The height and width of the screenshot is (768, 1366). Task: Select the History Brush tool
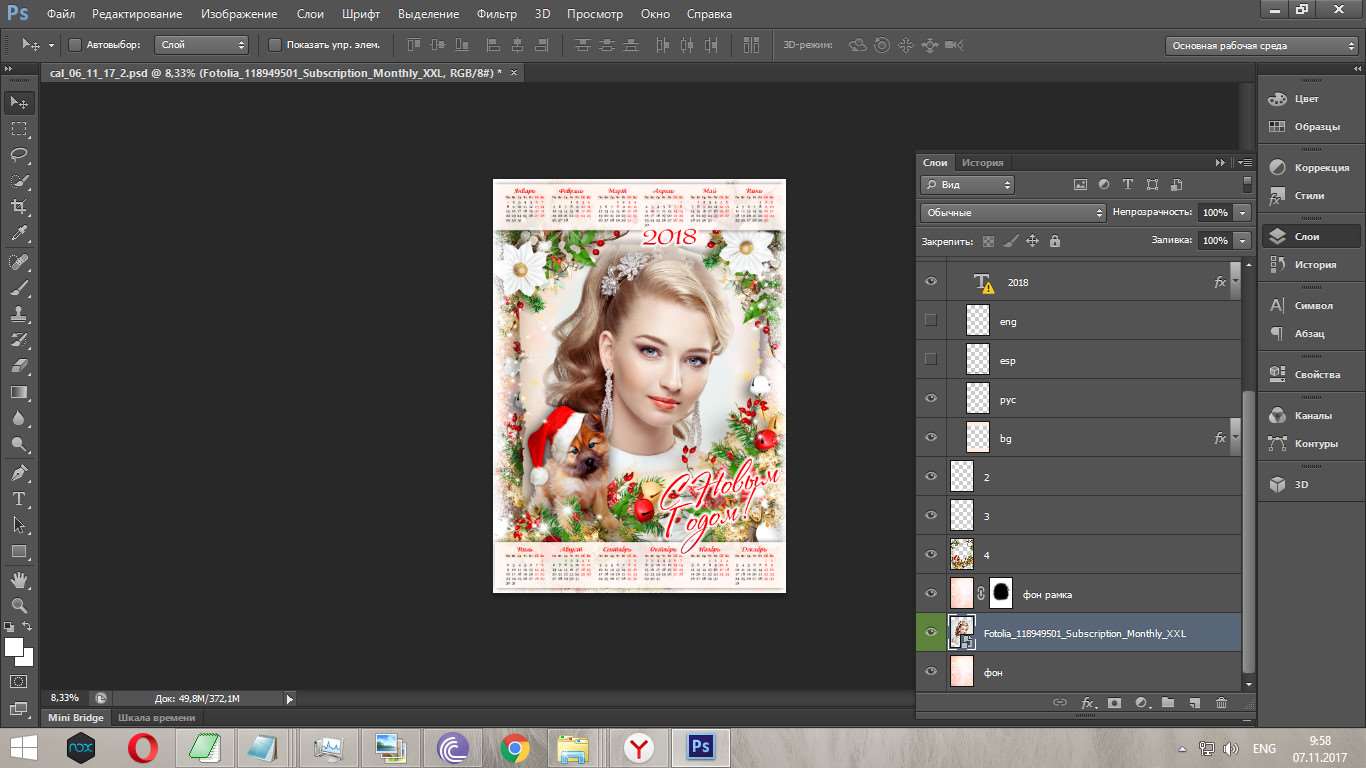pyautogui.click(x=19, y=340)
